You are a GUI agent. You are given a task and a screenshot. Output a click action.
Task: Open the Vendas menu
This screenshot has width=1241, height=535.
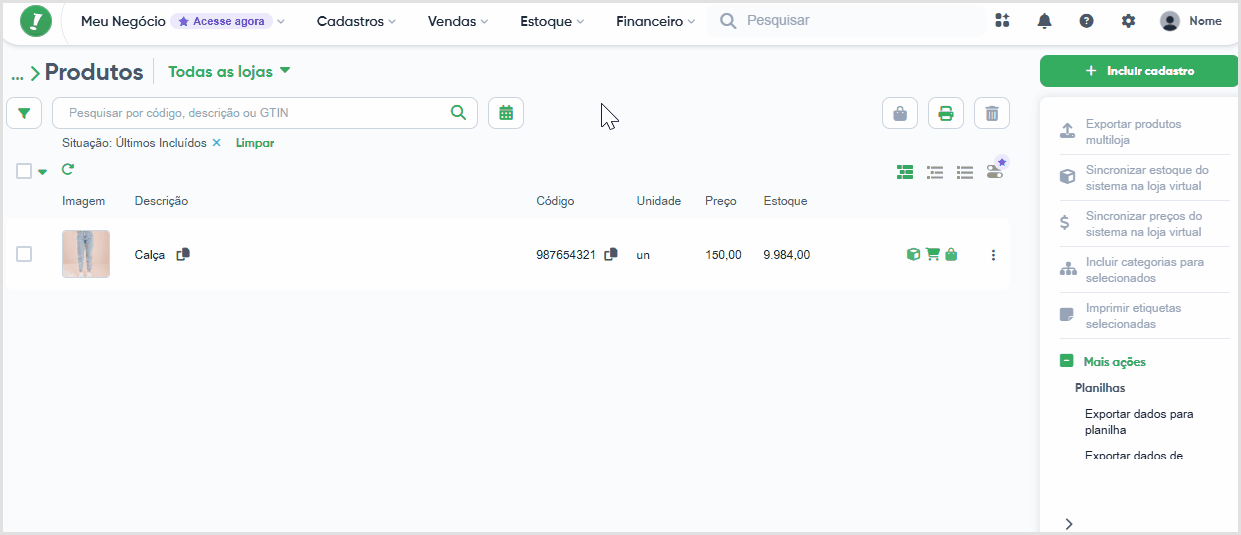pyautogui.click(x=458, y=21)
